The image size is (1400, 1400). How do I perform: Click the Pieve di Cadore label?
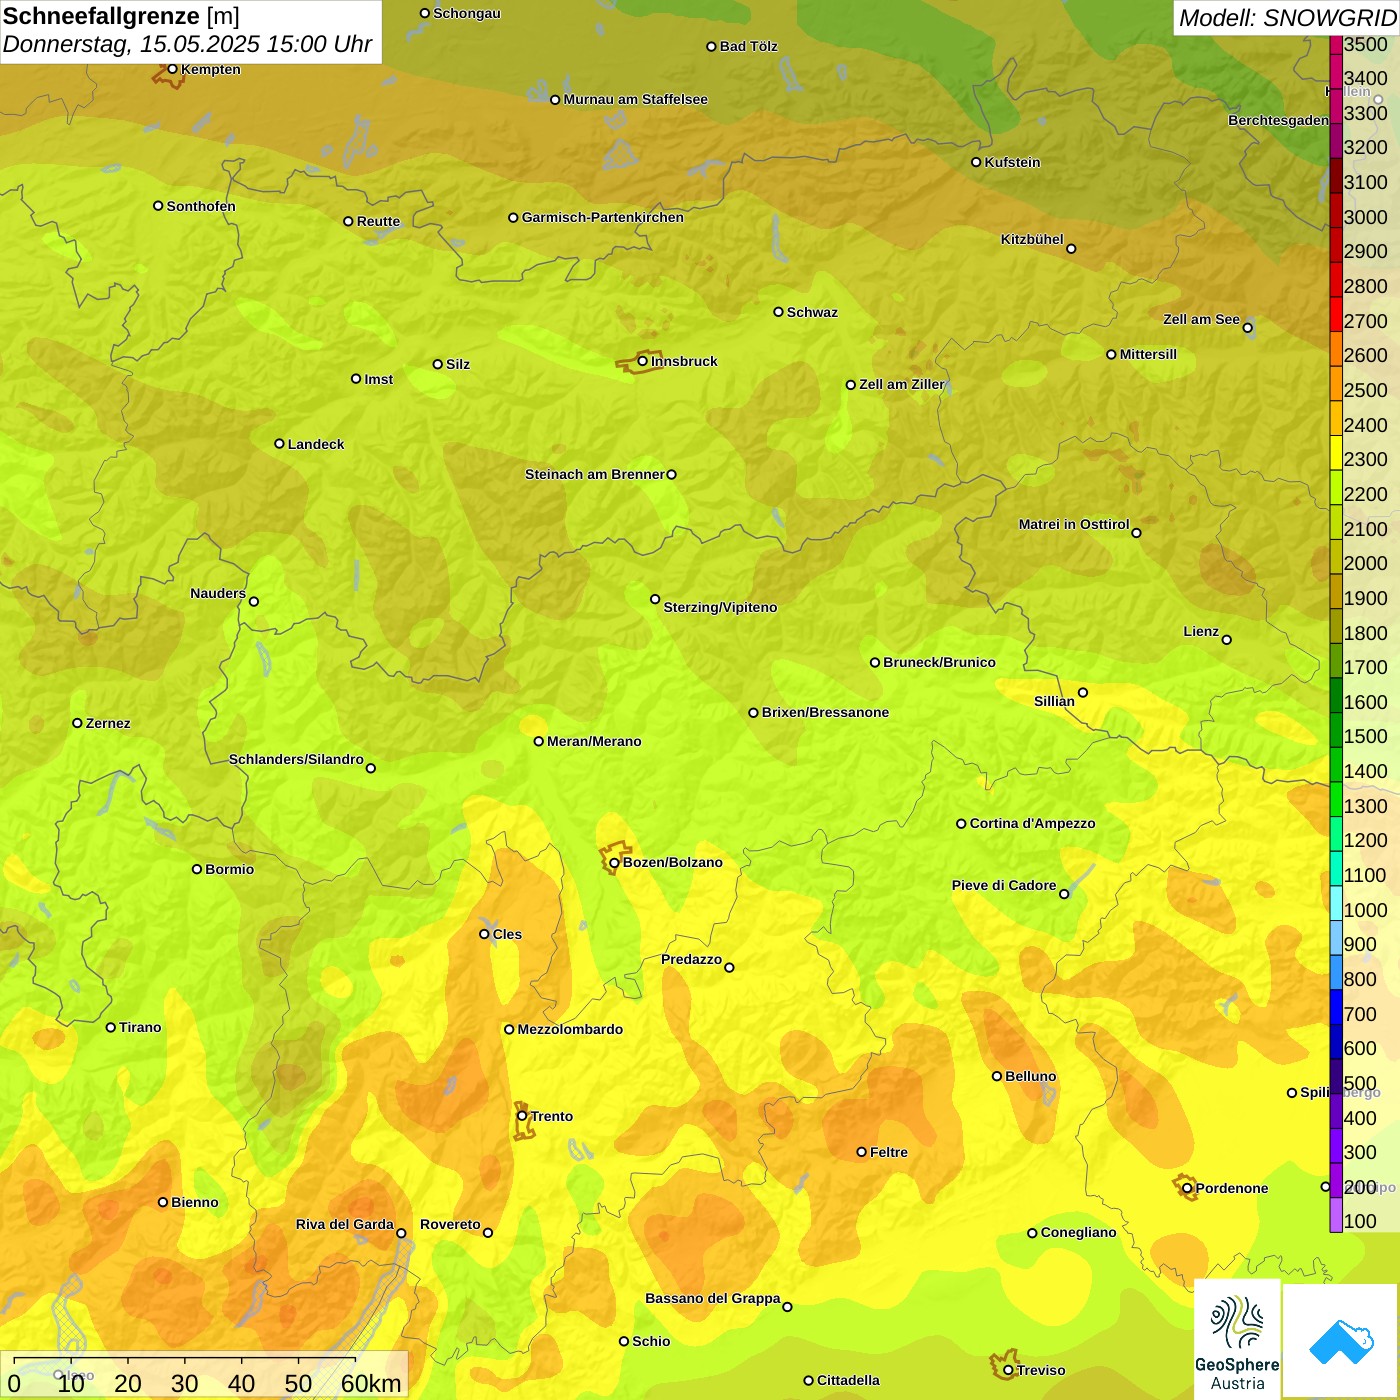point(1004,885)
